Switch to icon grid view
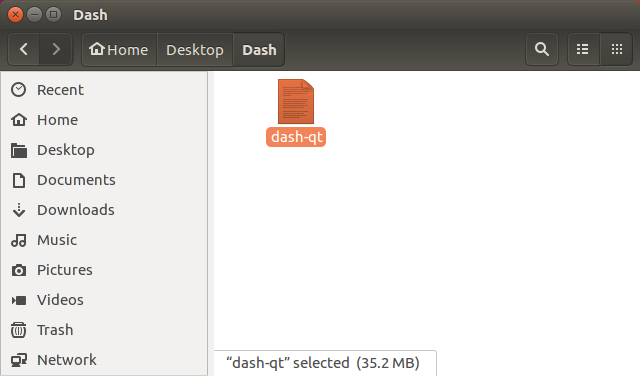 tap(616, 50)
